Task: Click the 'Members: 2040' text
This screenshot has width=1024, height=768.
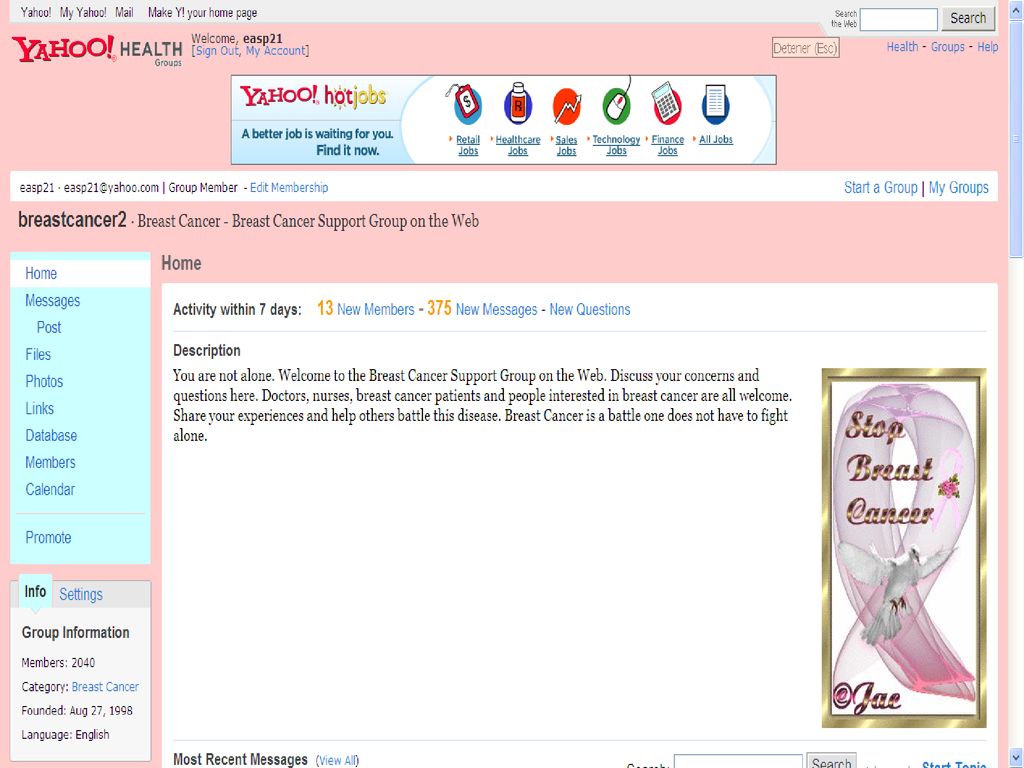Action: pyautogui.click(x=58, y=663)
